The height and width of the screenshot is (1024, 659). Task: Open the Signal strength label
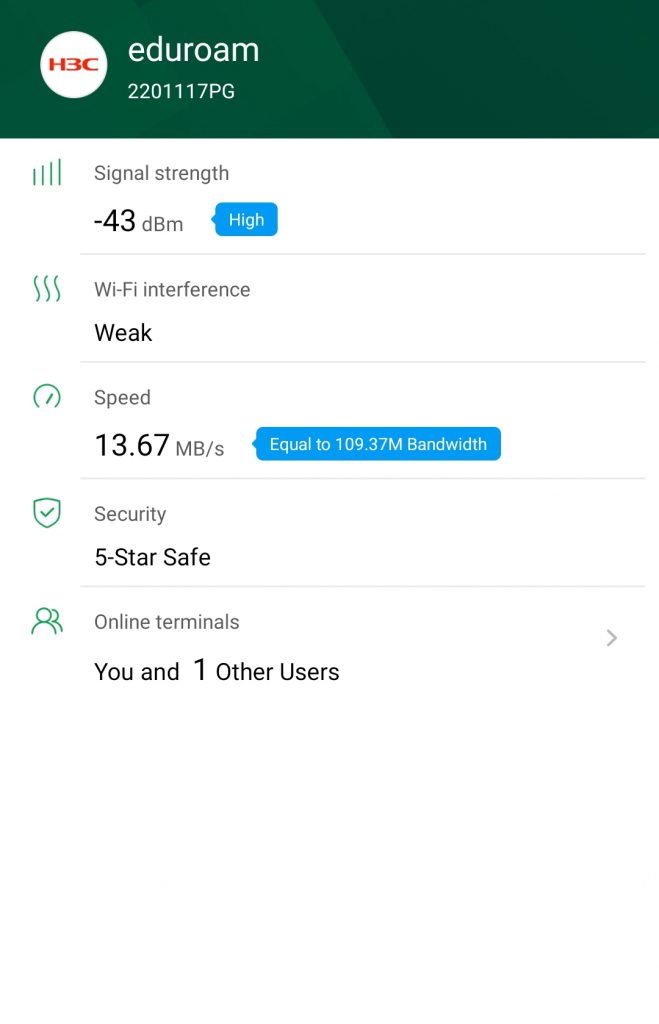161,173
